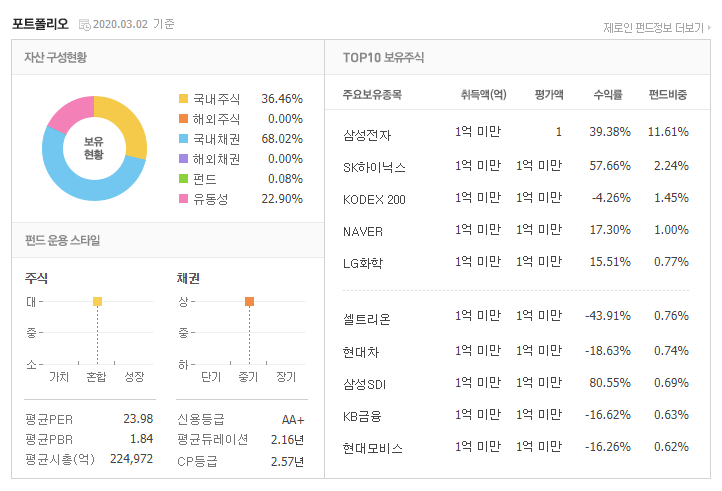This screenshot has height=491, width=722.
Task: Click the 주요보유종목 column header
Action: point(373,95)
